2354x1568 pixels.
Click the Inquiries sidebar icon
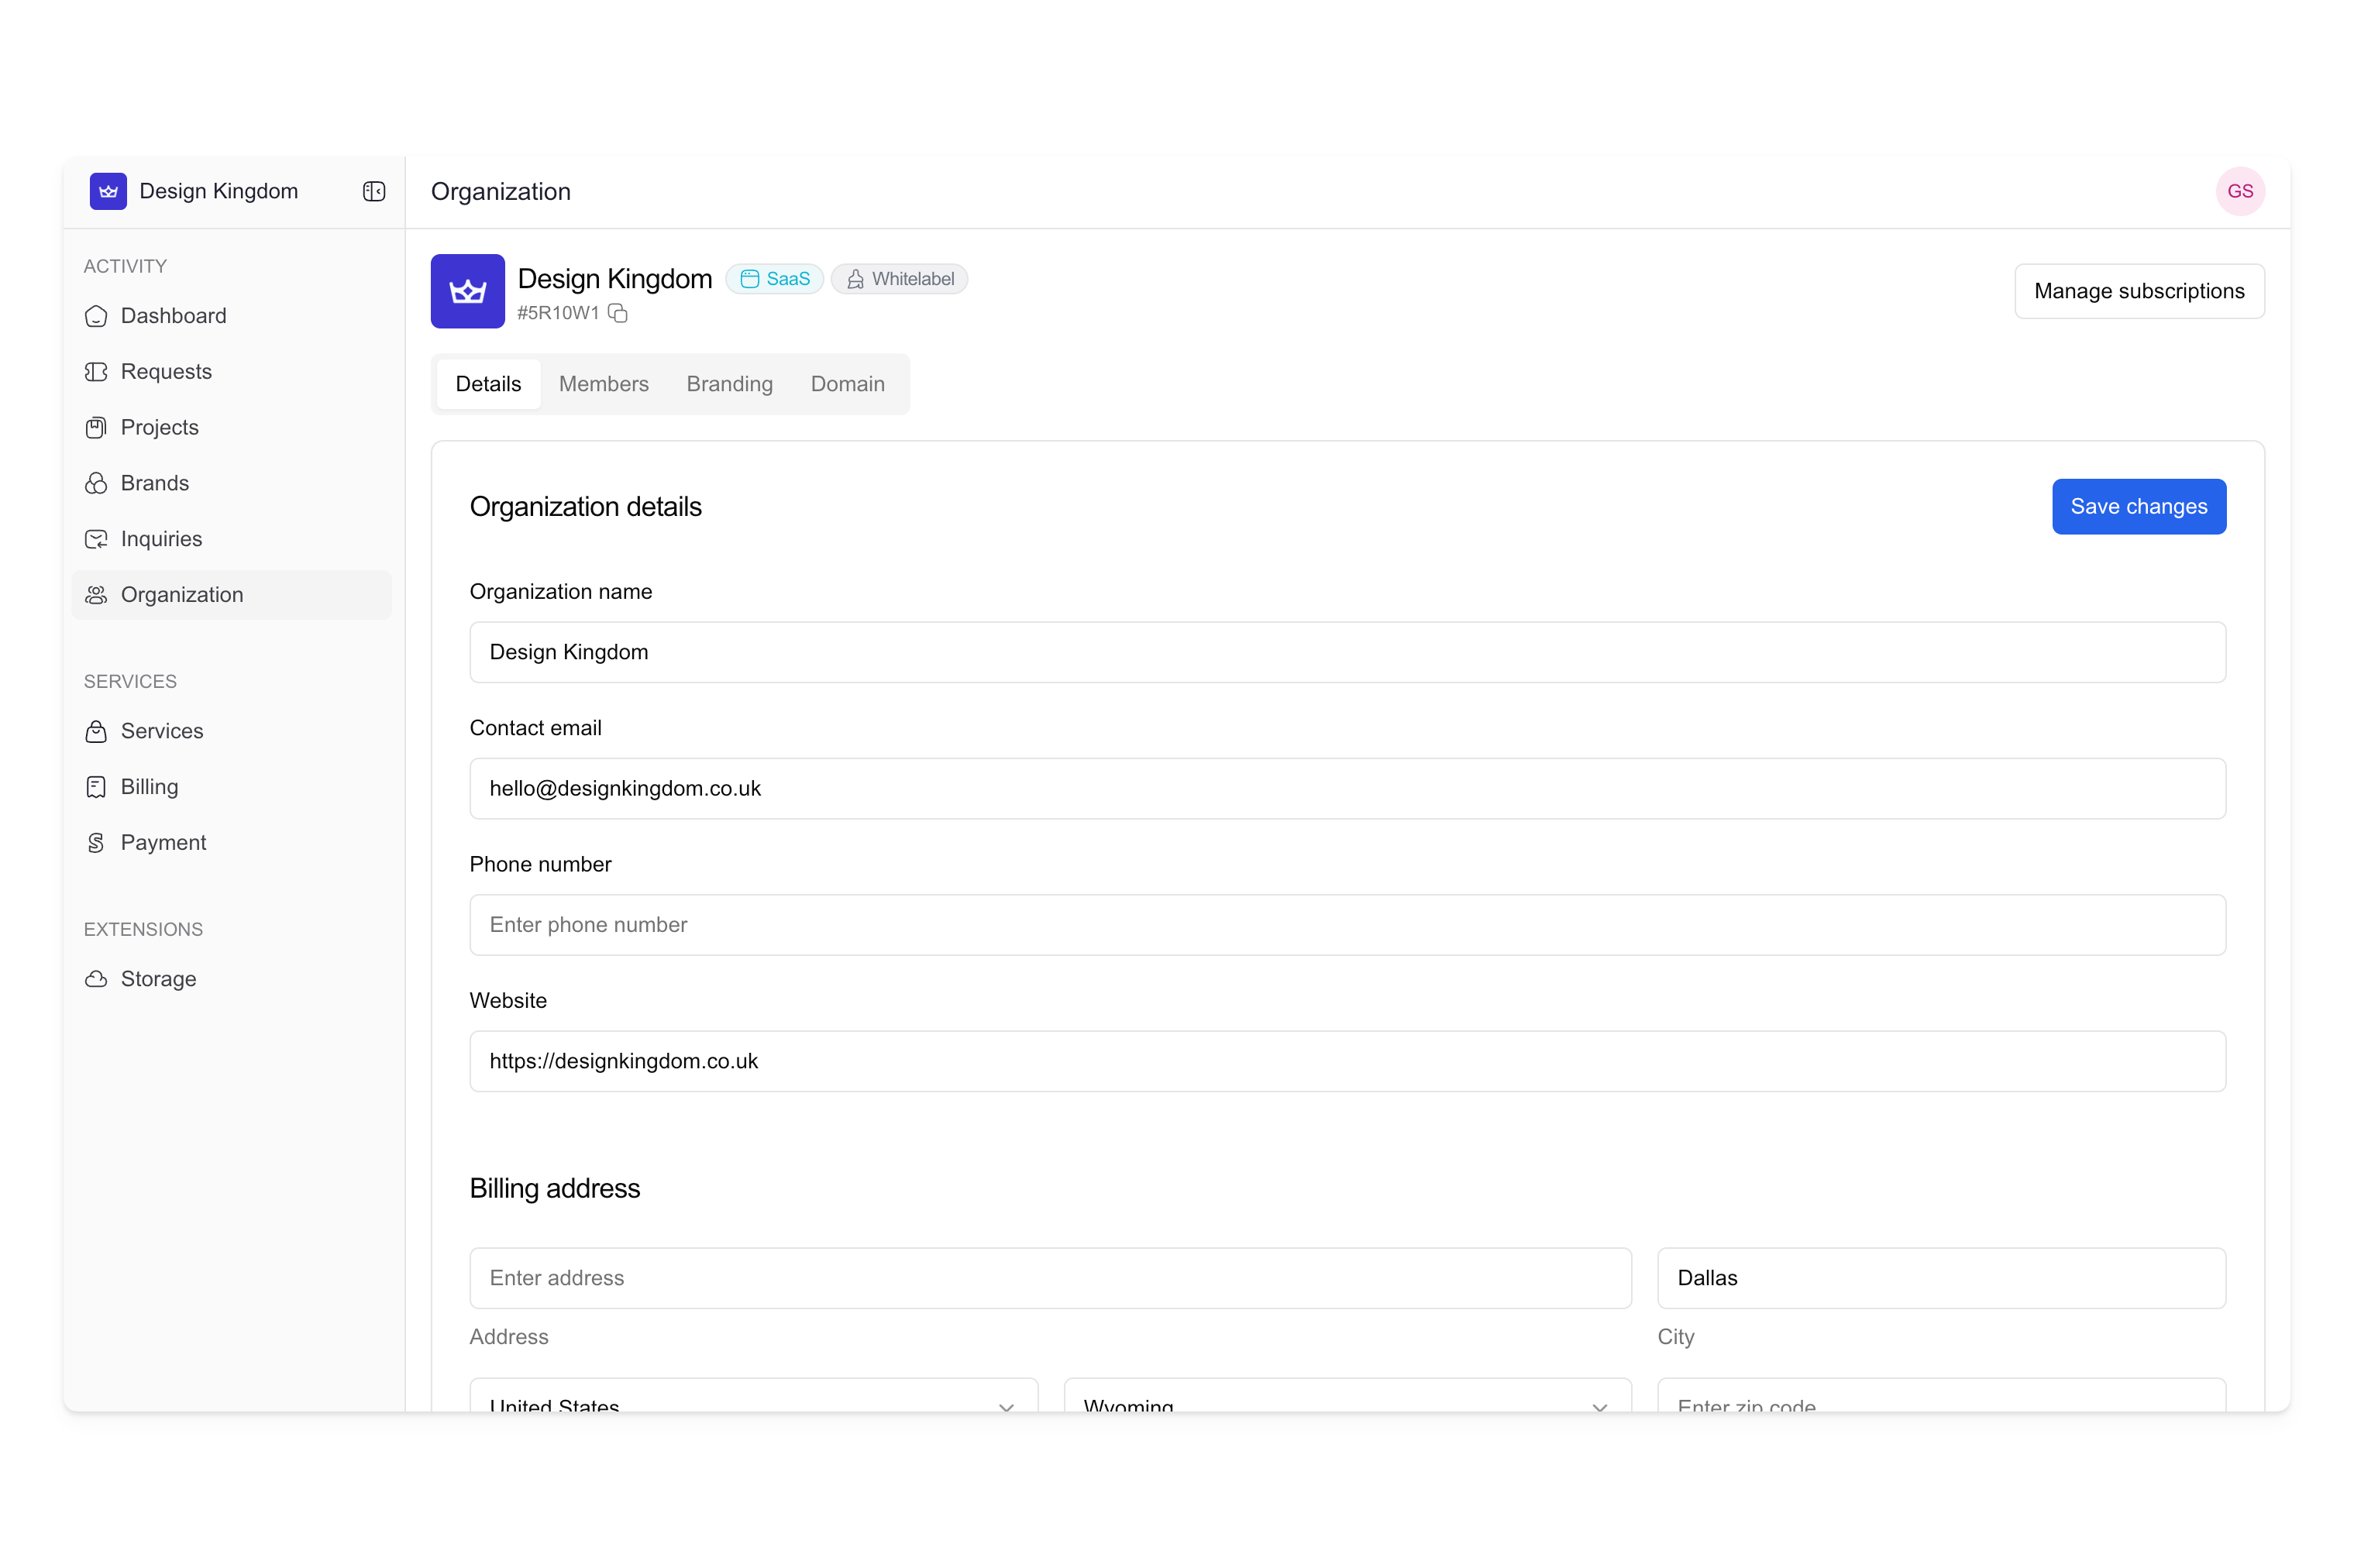point(96,539)
